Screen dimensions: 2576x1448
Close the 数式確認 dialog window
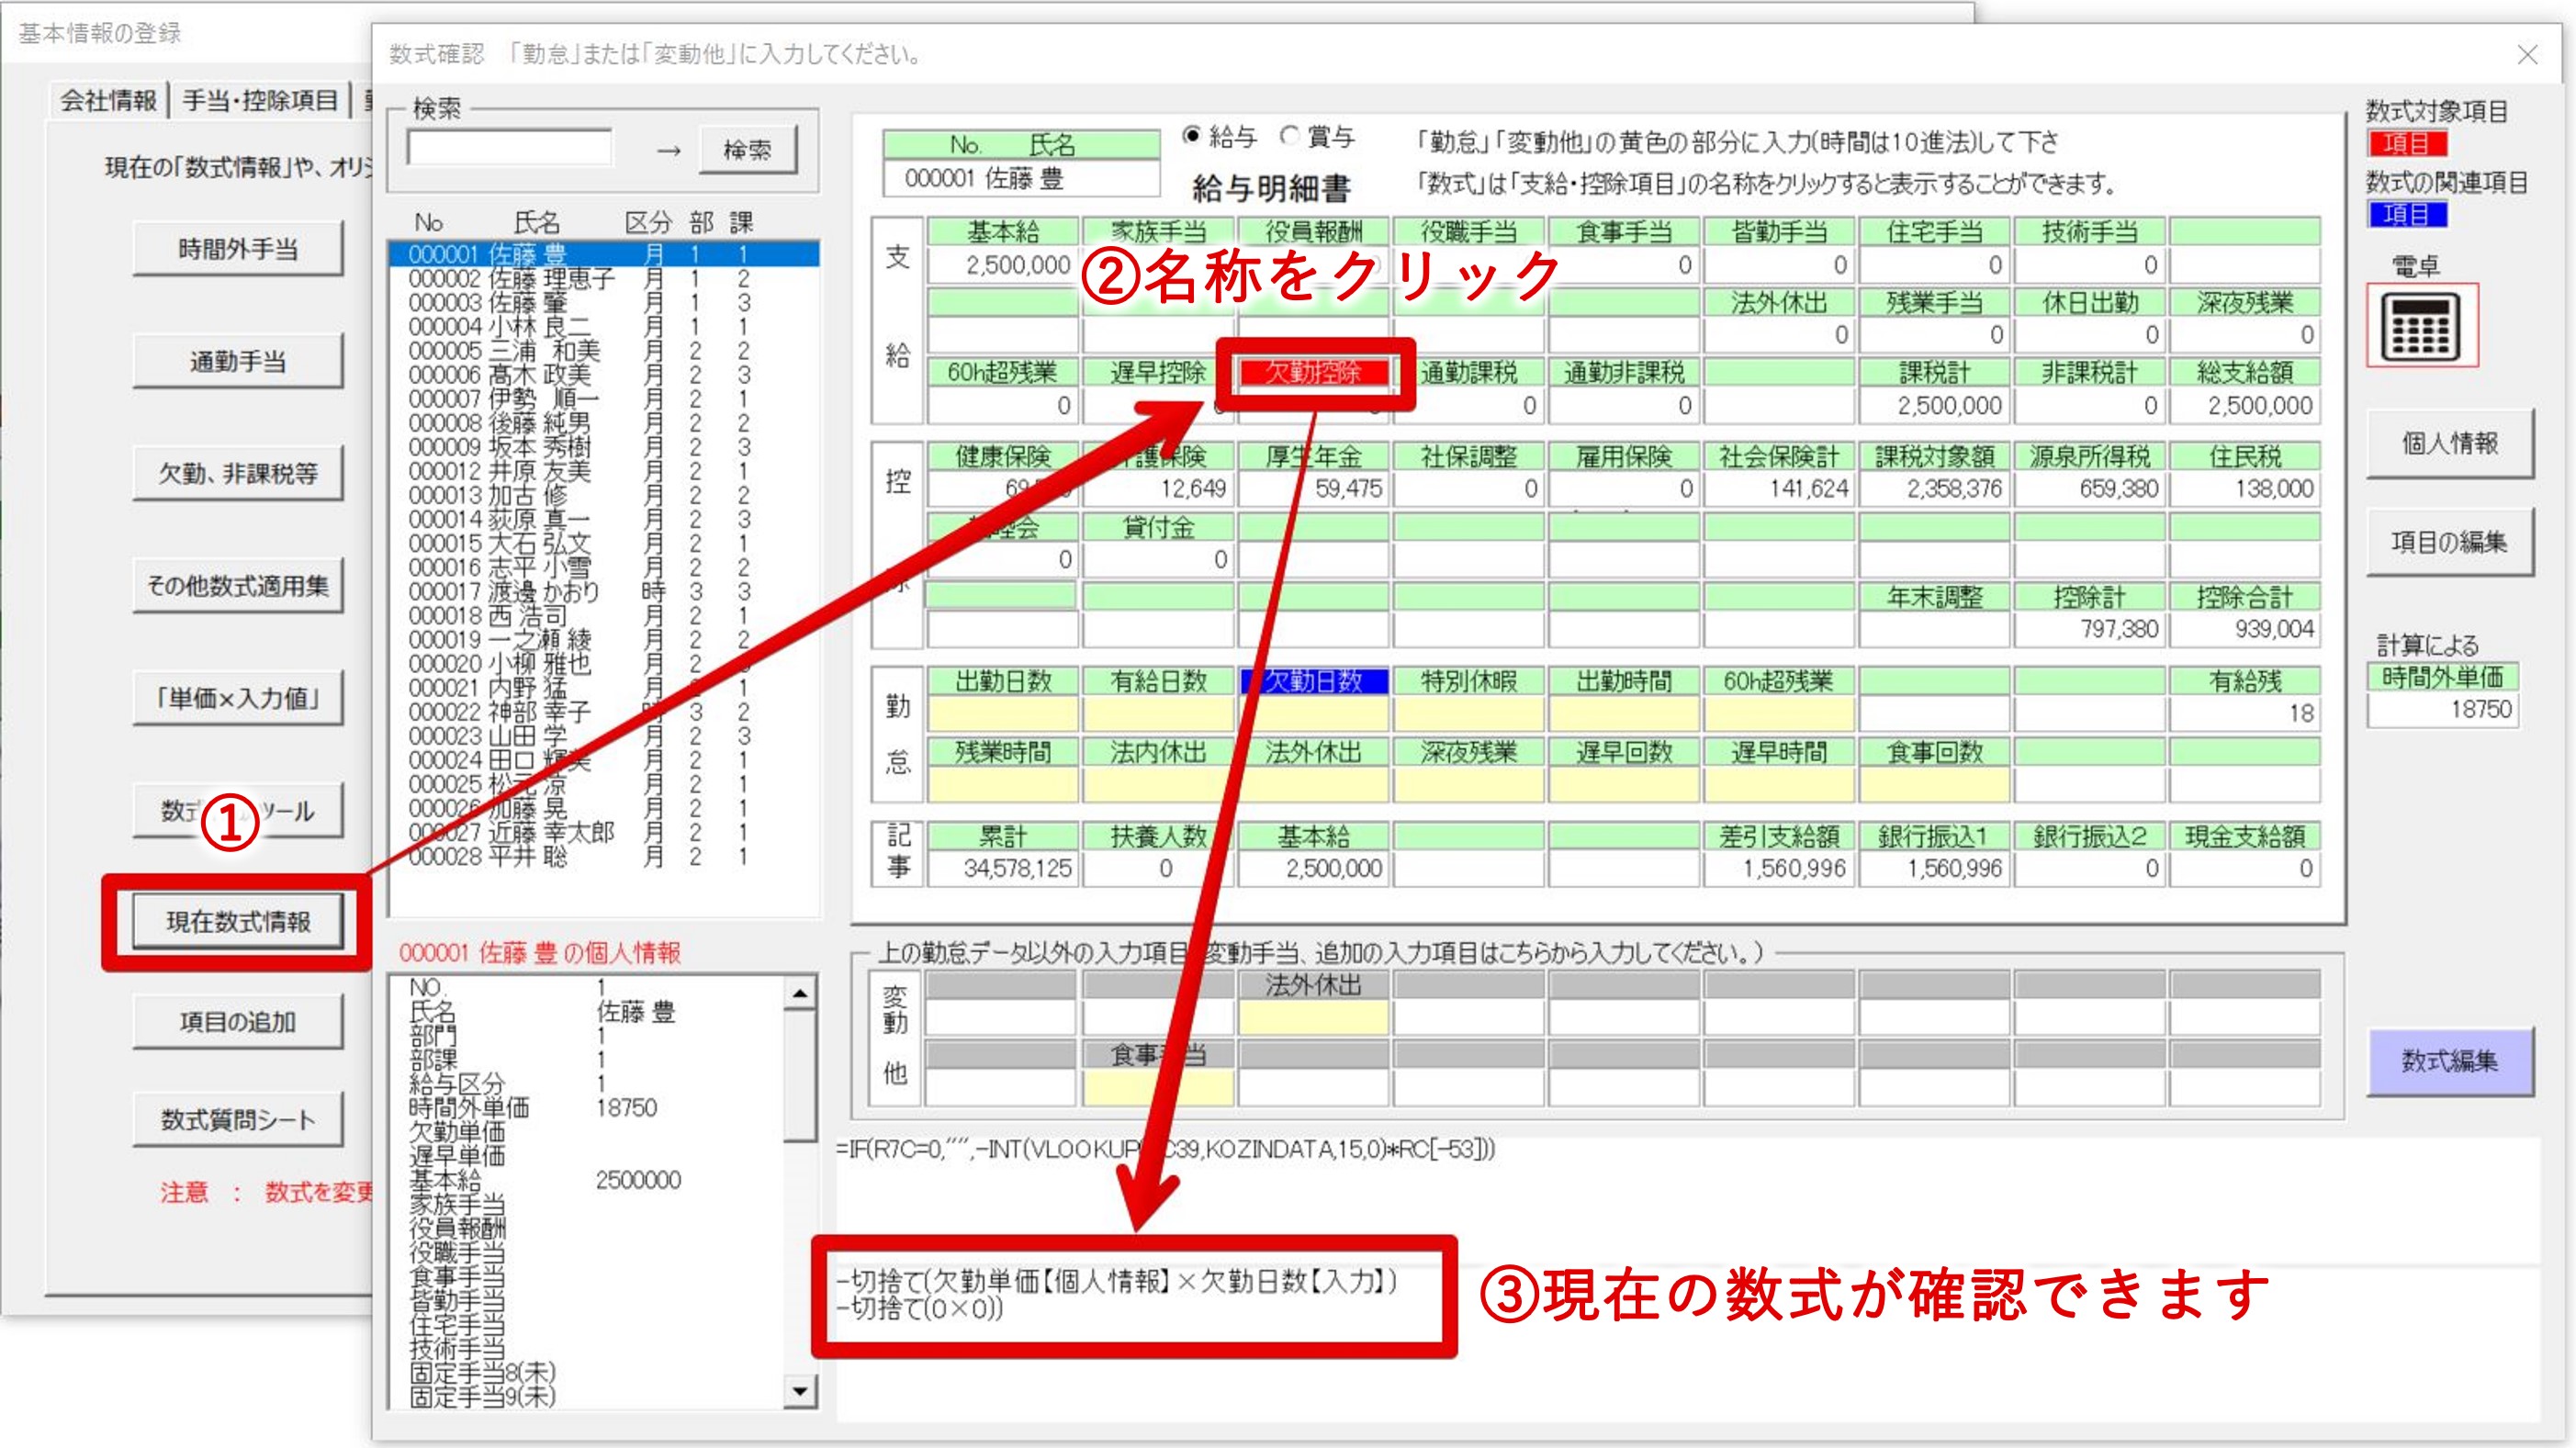point(2527,54)
